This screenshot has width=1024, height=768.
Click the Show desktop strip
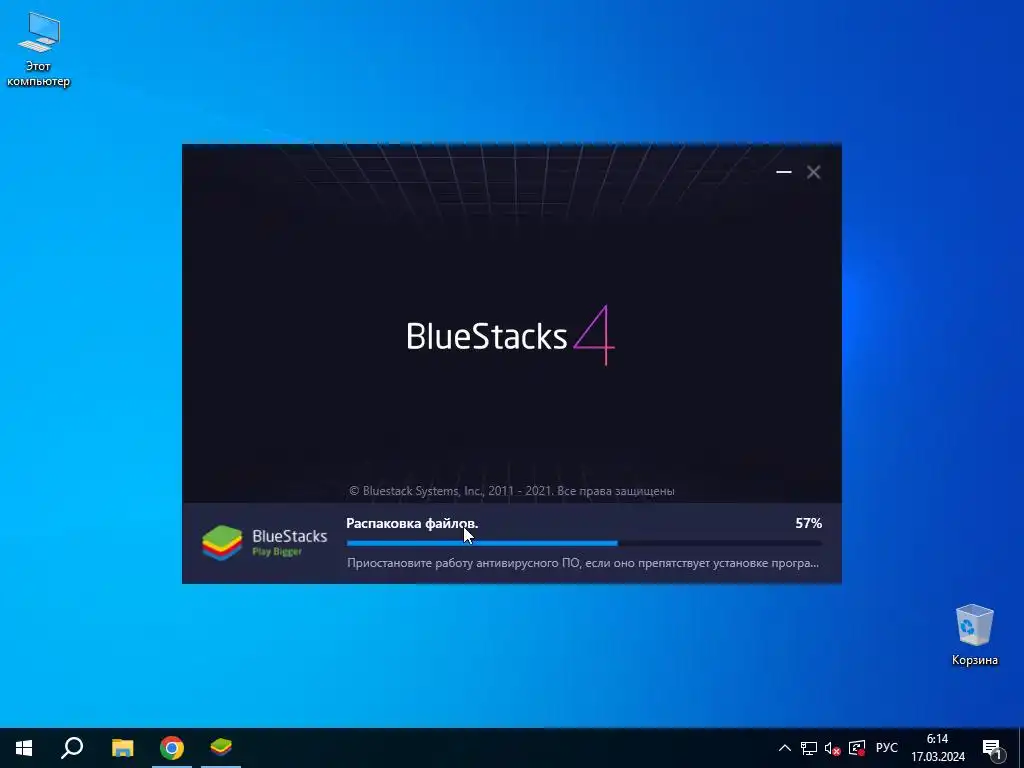(x=1021, y=748)
